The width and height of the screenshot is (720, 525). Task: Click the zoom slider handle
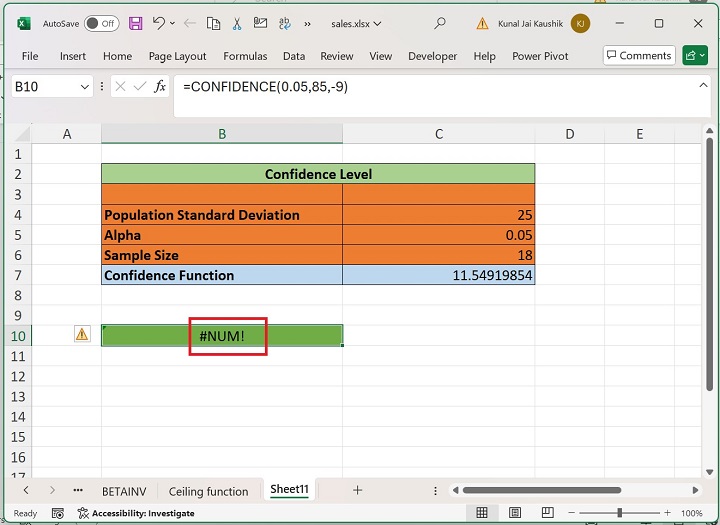pos(620,513)
